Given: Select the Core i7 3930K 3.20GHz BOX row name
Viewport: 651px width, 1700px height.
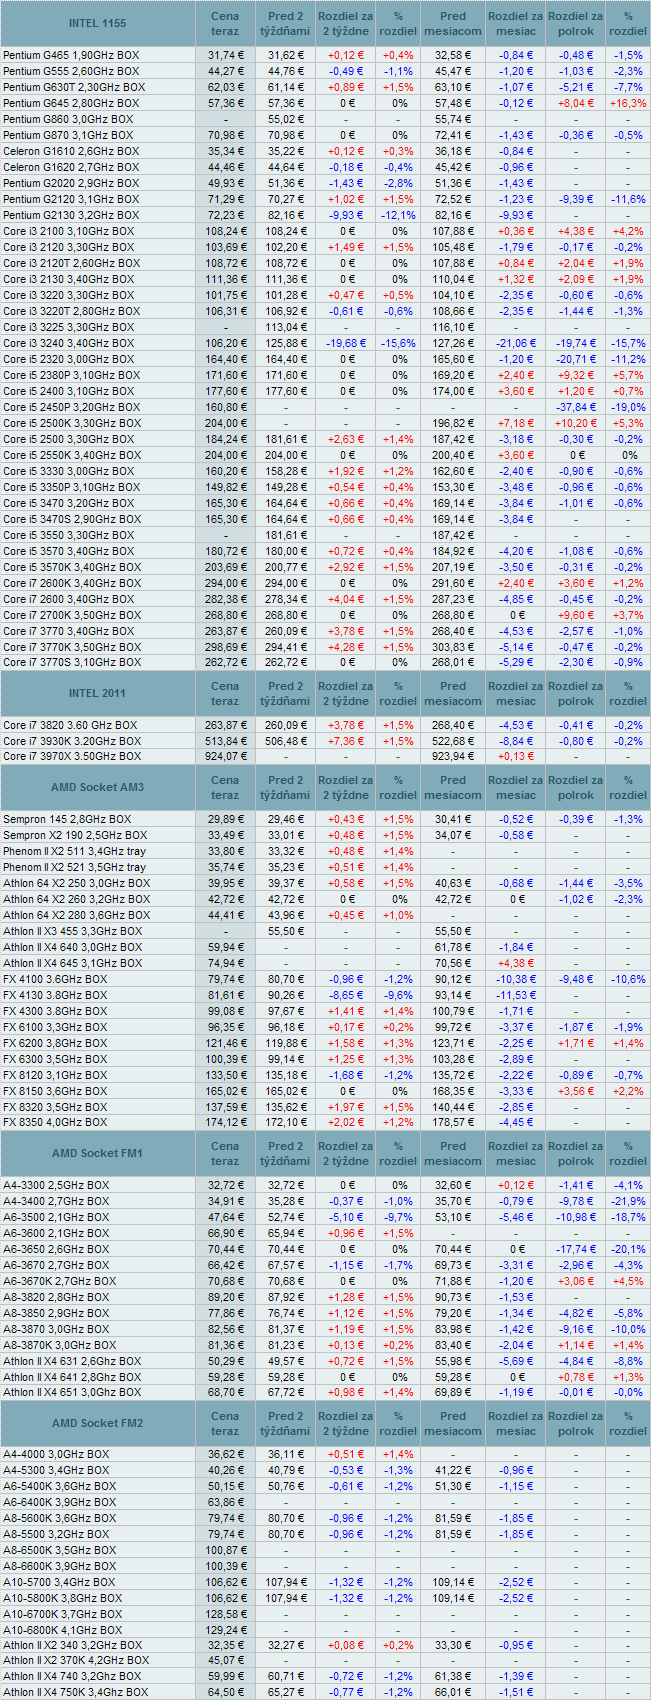Looking at the screenshot, I should (72, 741).
